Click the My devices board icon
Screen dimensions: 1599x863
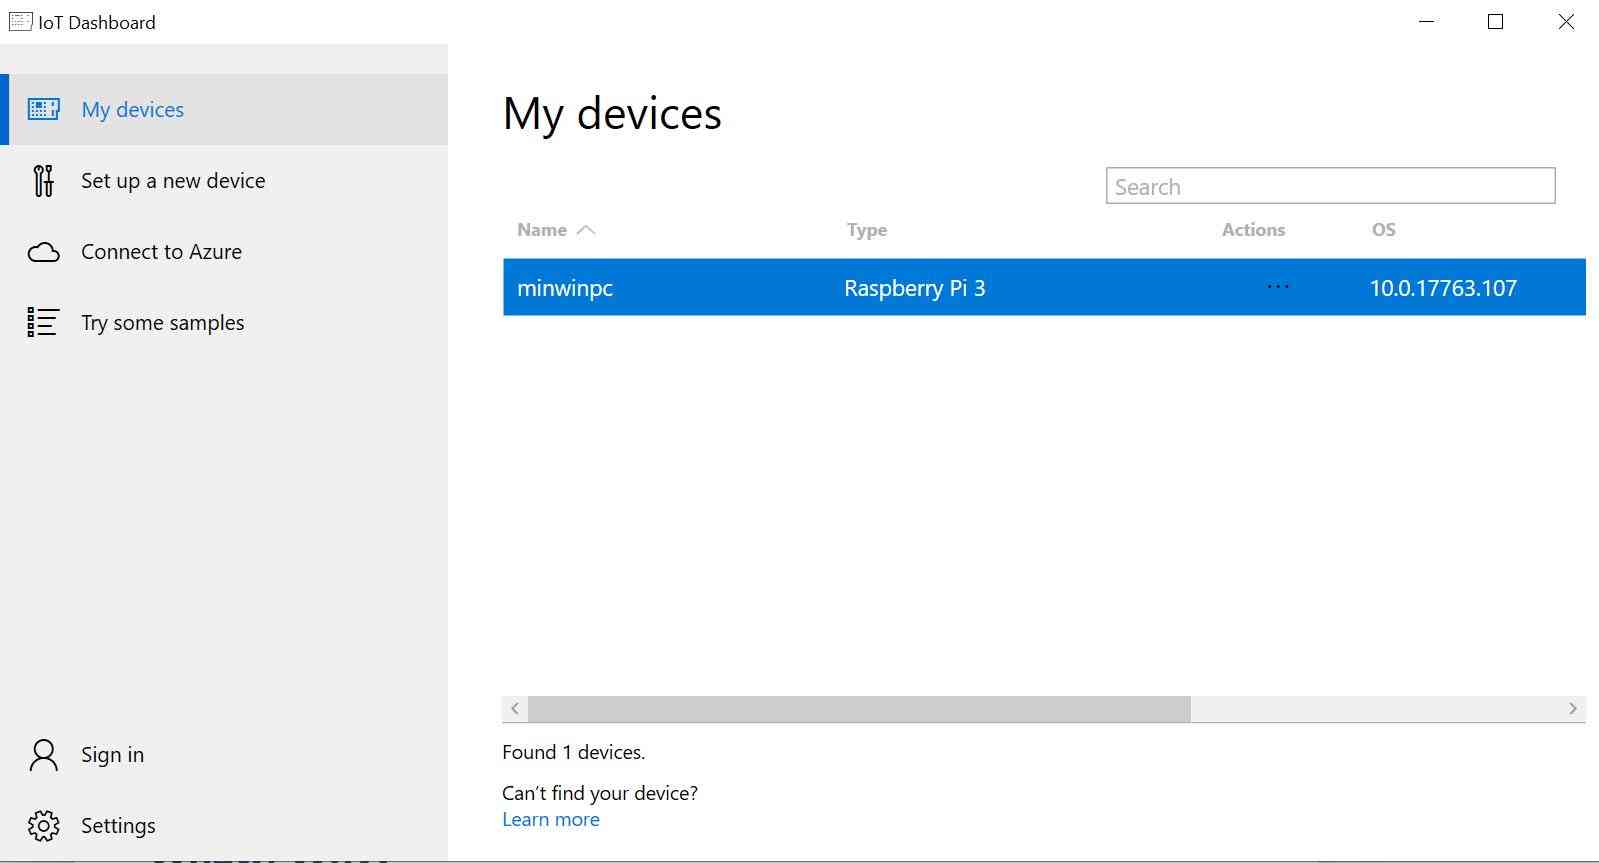(x=43, y=109)
